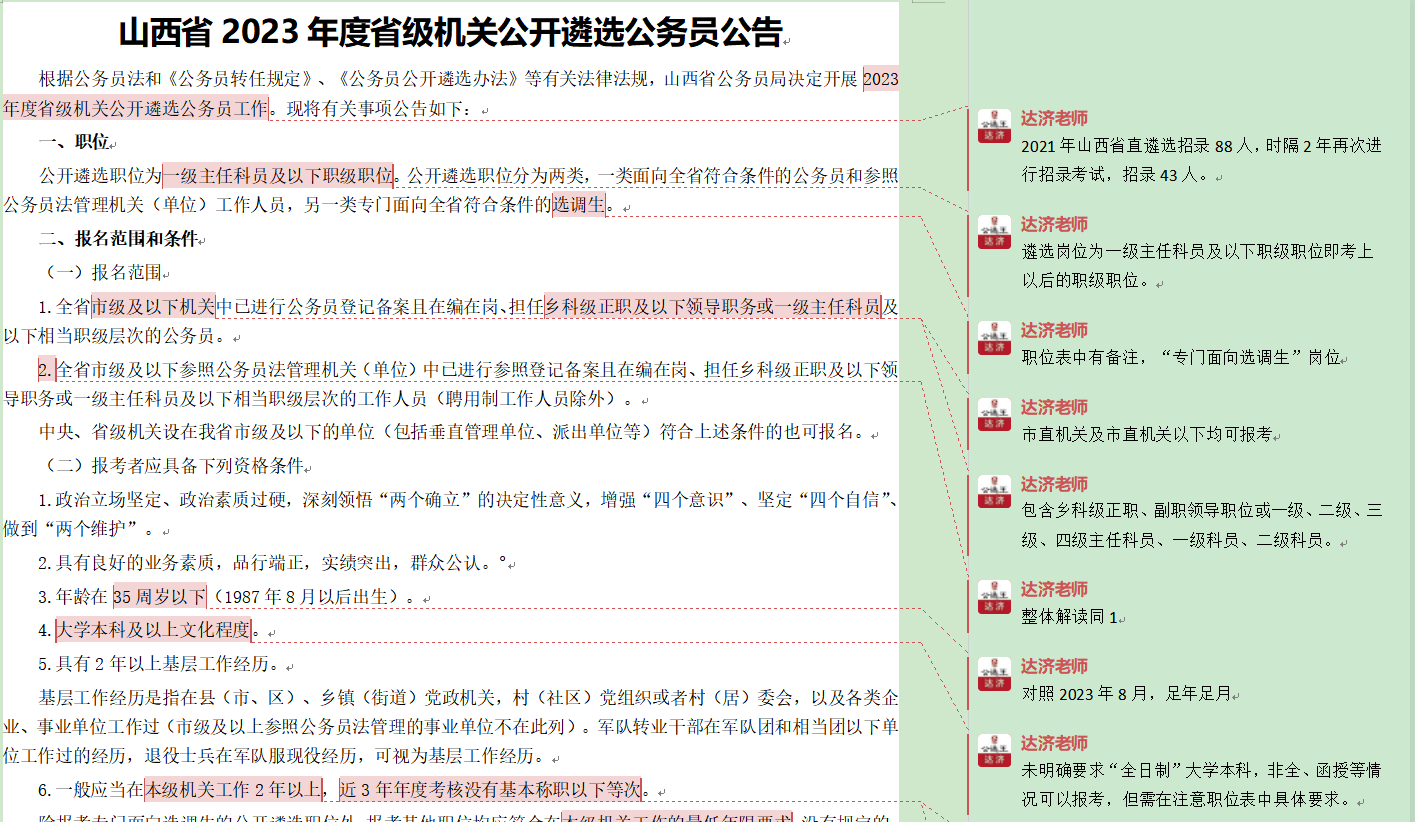Click avatar next to 市直机关及市直机关以下 comment
The image size is (1415, 822).
993,415
